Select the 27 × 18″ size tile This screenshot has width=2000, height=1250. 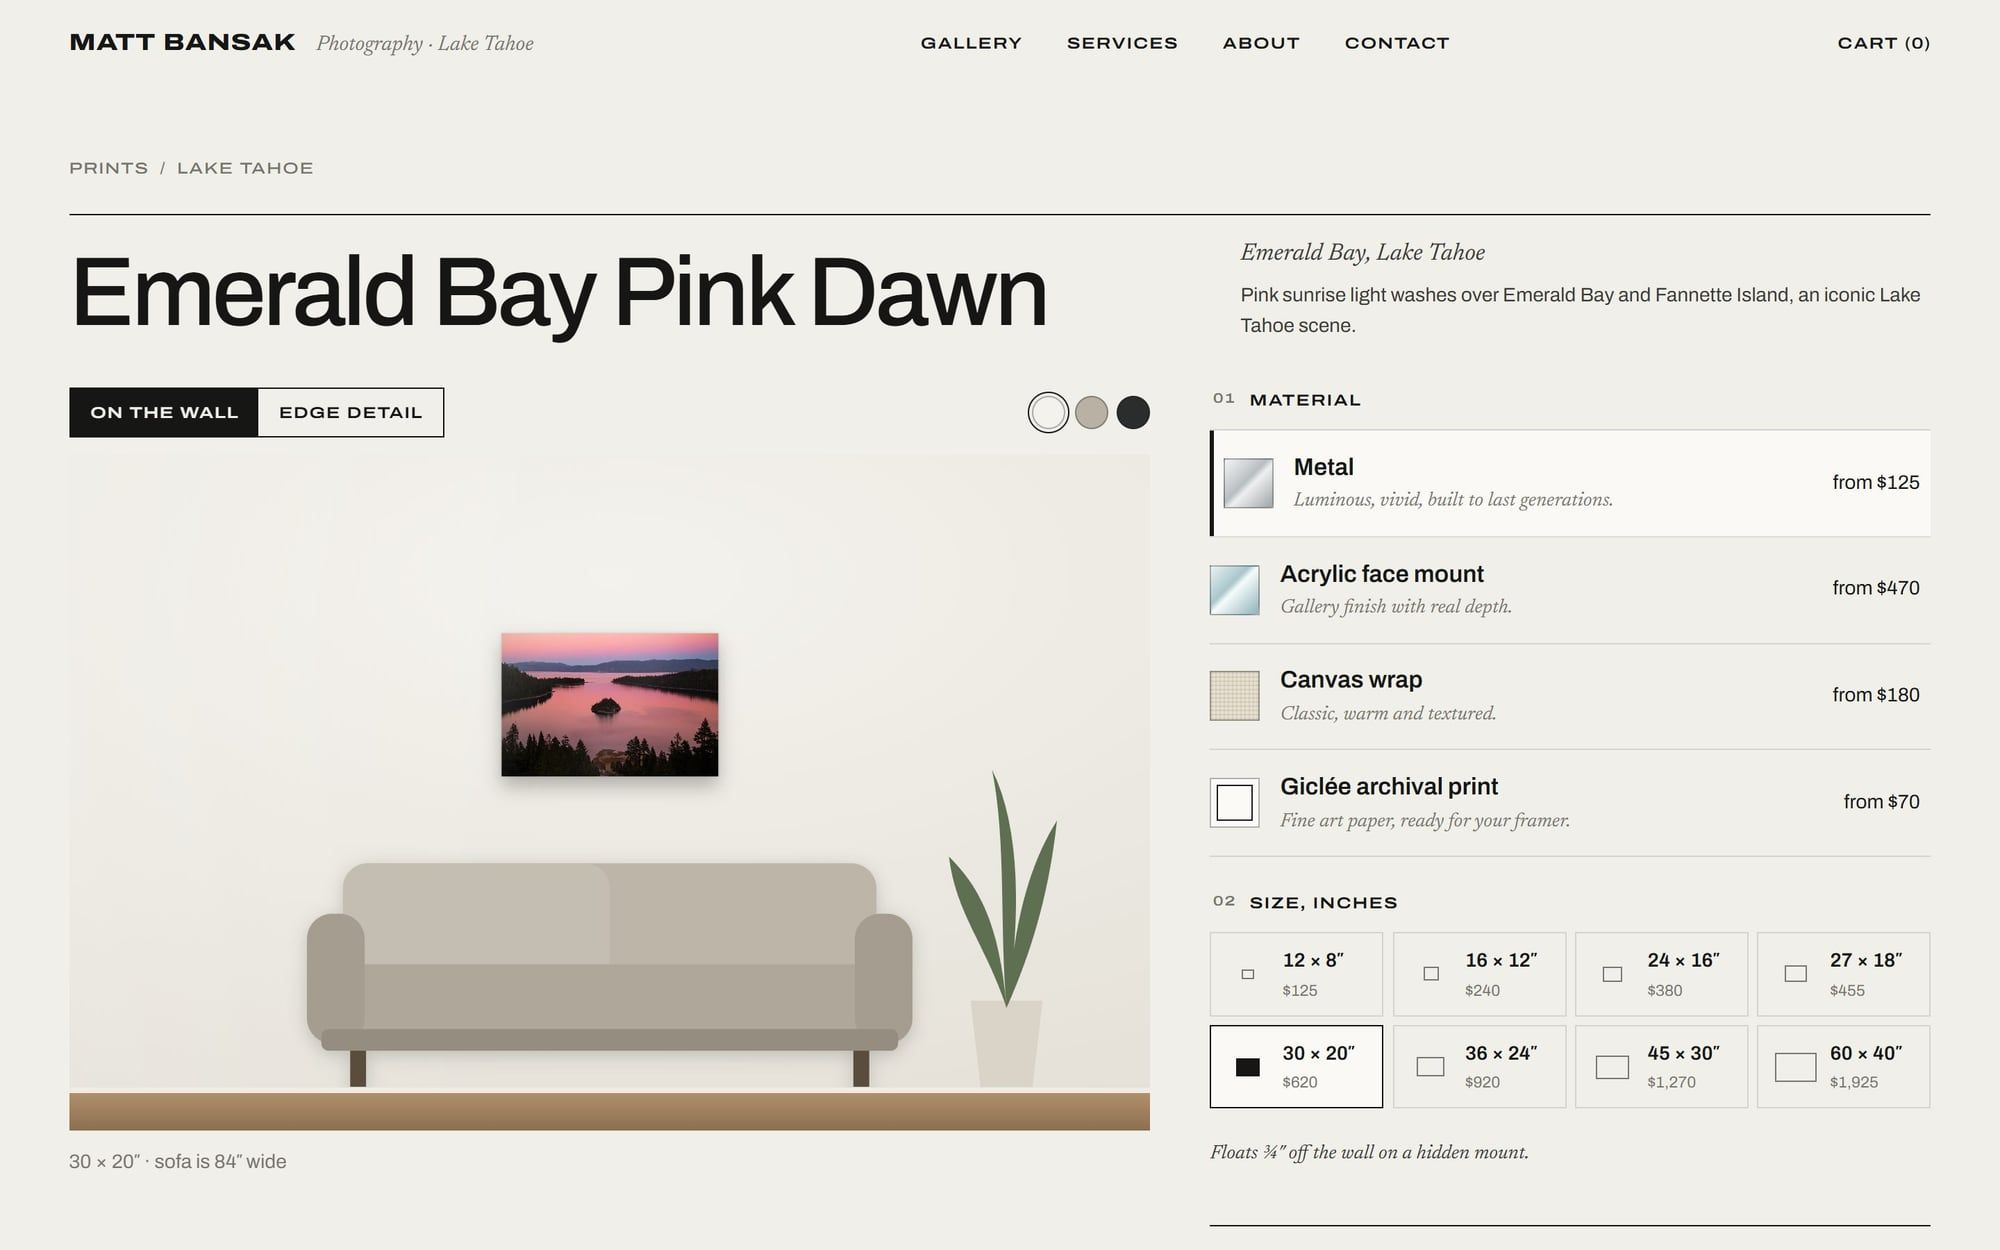coord(1843,974)
